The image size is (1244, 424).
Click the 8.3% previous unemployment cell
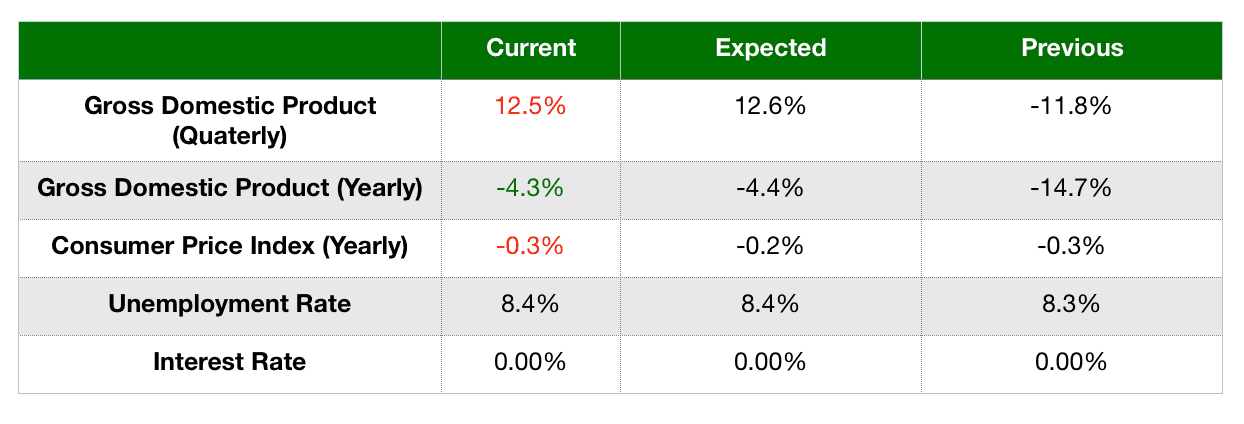[1071, 304]
